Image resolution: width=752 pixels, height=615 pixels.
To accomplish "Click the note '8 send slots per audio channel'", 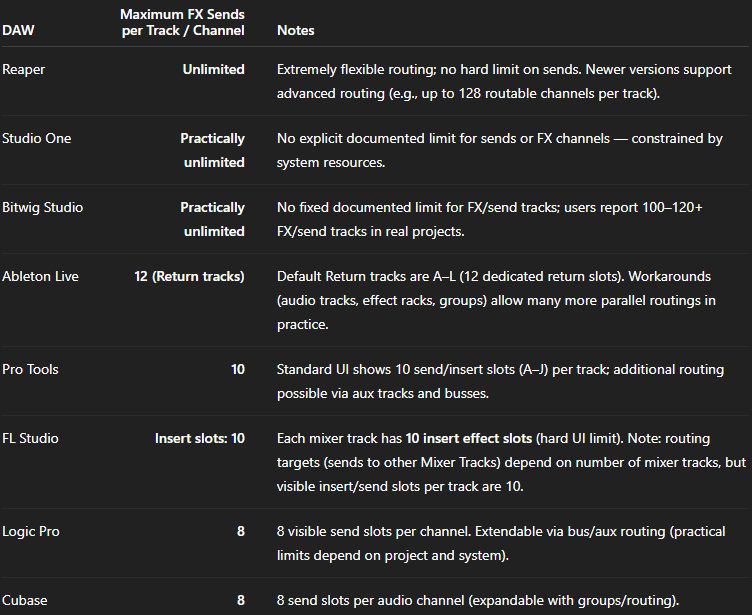I will click(x=478, y=601).
